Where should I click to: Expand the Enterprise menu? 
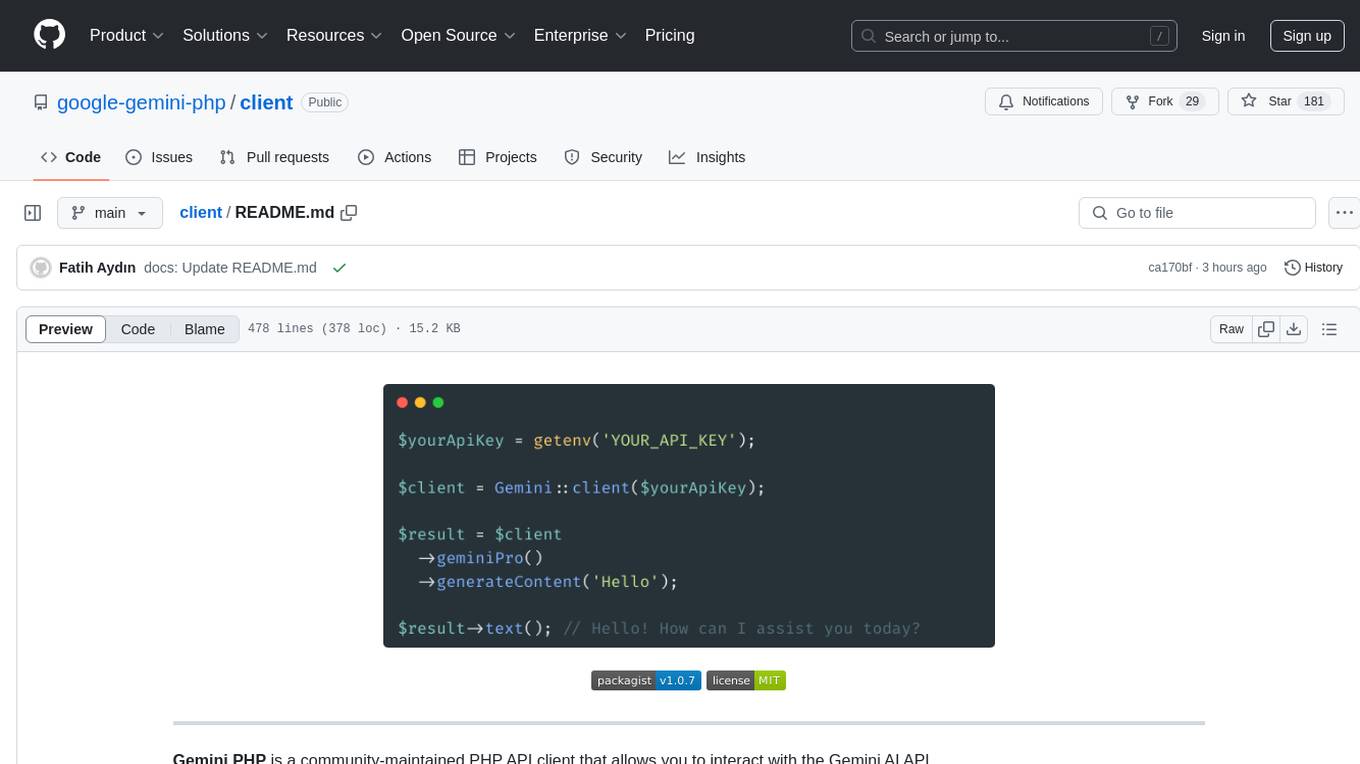(580, 35)
